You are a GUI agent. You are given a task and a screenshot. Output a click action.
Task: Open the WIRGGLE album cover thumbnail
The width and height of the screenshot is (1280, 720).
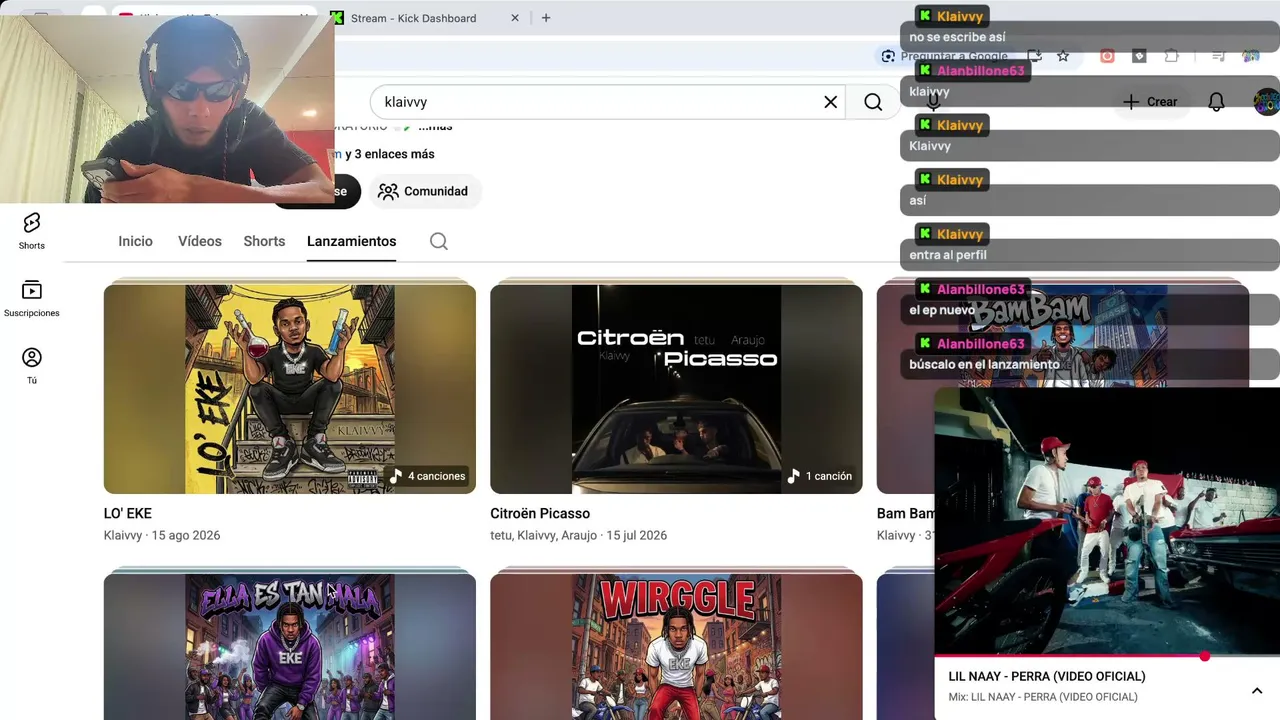[676, 647]
